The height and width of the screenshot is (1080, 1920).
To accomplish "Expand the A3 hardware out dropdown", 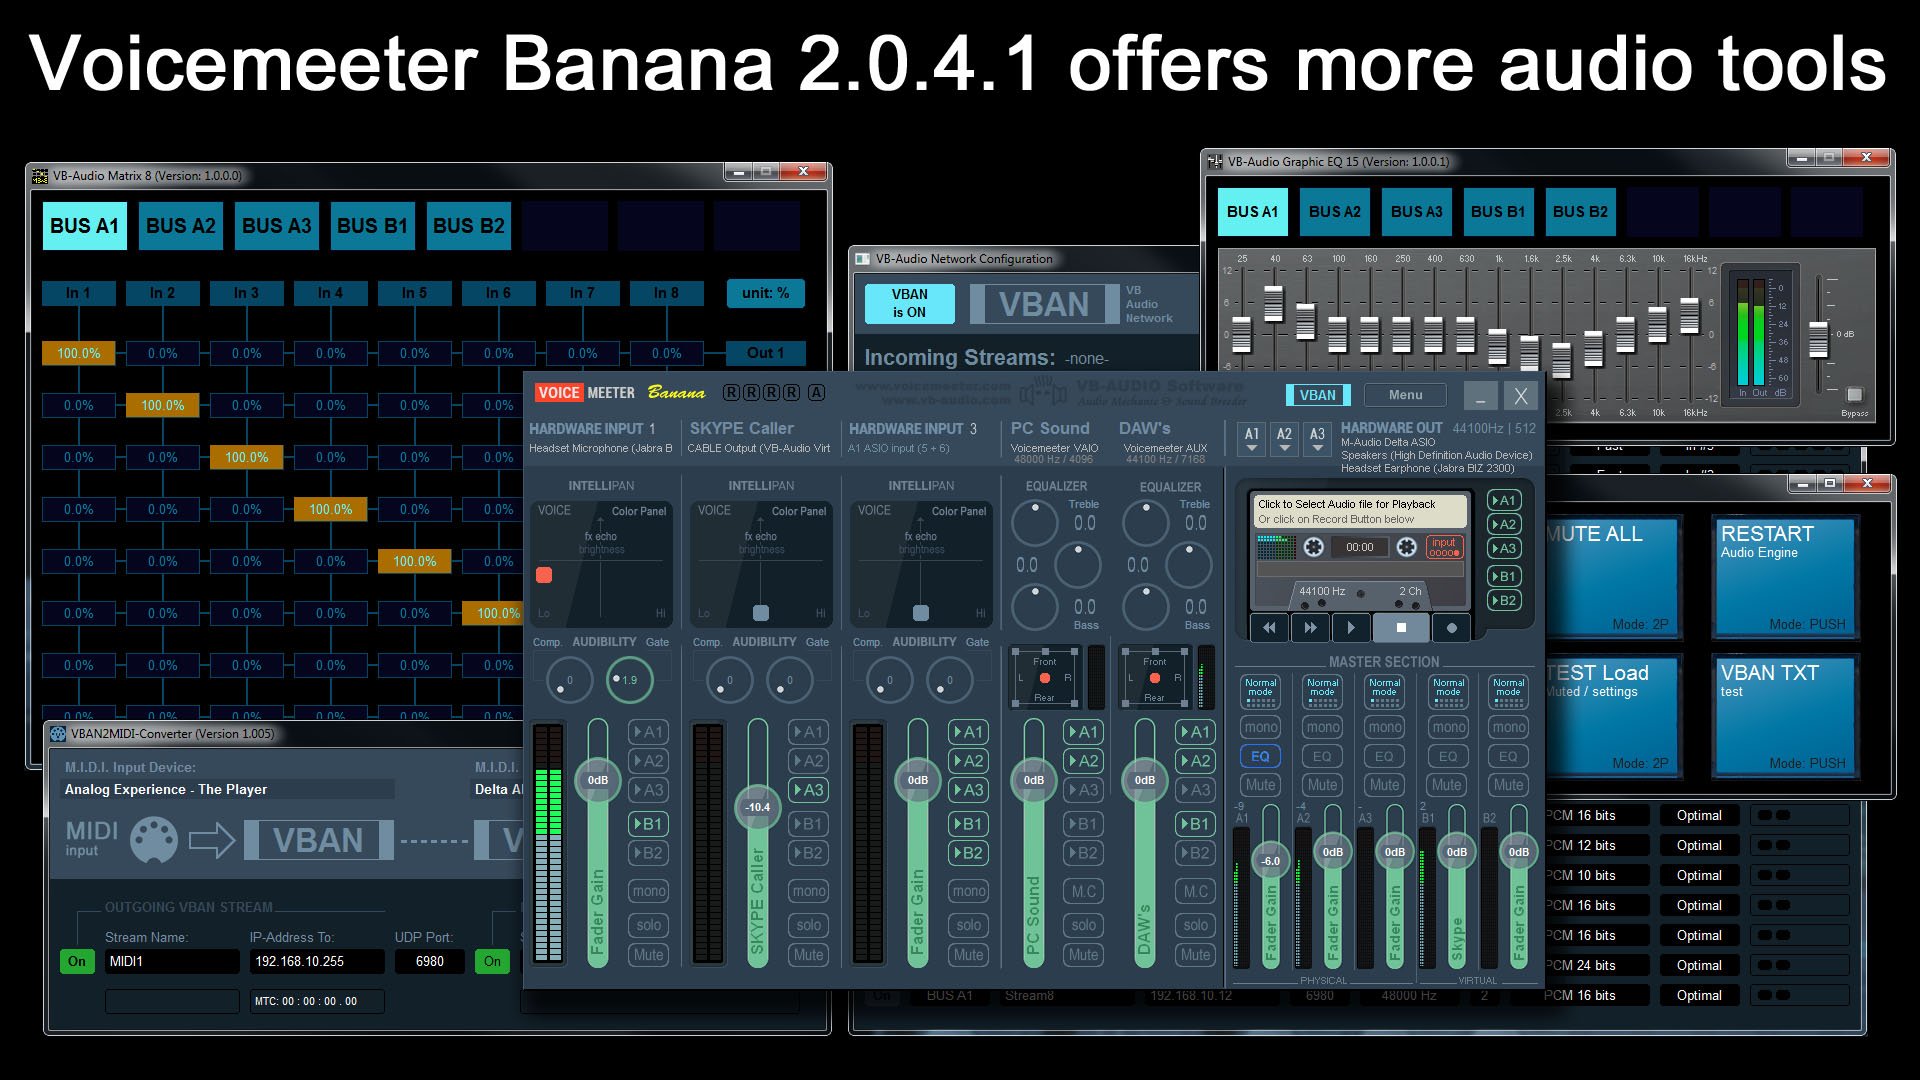I will [x=1317, y=439].
